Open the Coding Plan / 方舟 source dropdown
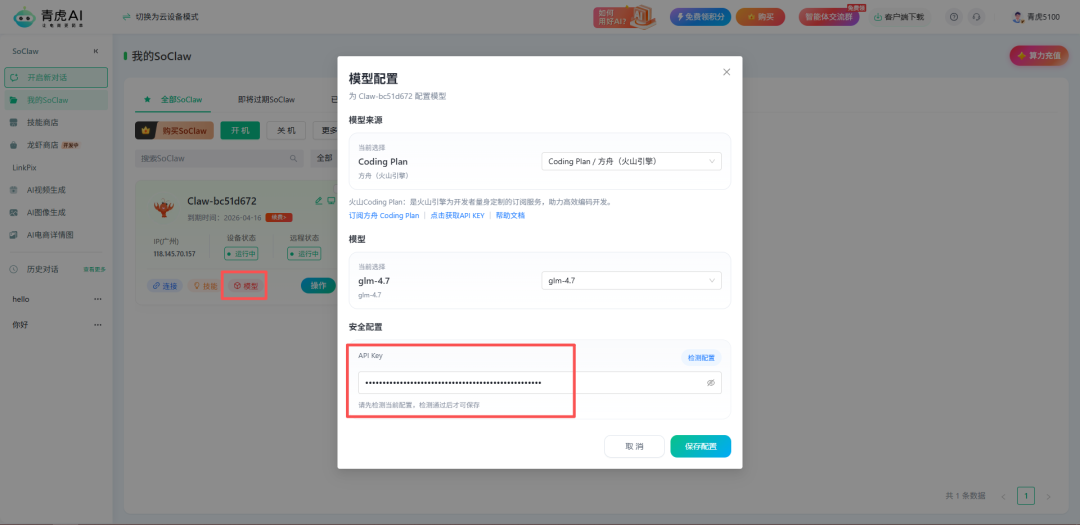 tap(631, 161)
